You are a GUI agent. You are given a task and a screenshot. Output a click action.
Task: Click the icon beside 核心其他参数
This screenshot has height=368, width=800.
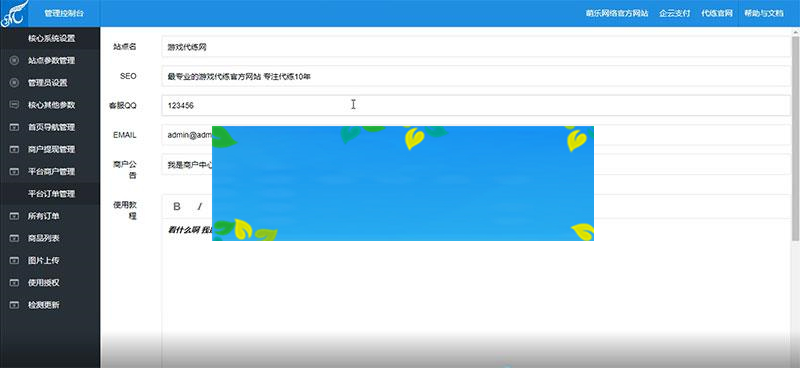click(x=14, y=105)
